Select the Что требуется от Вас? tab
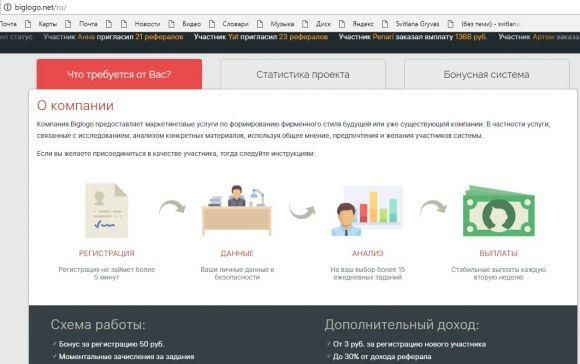 (119, 74)
